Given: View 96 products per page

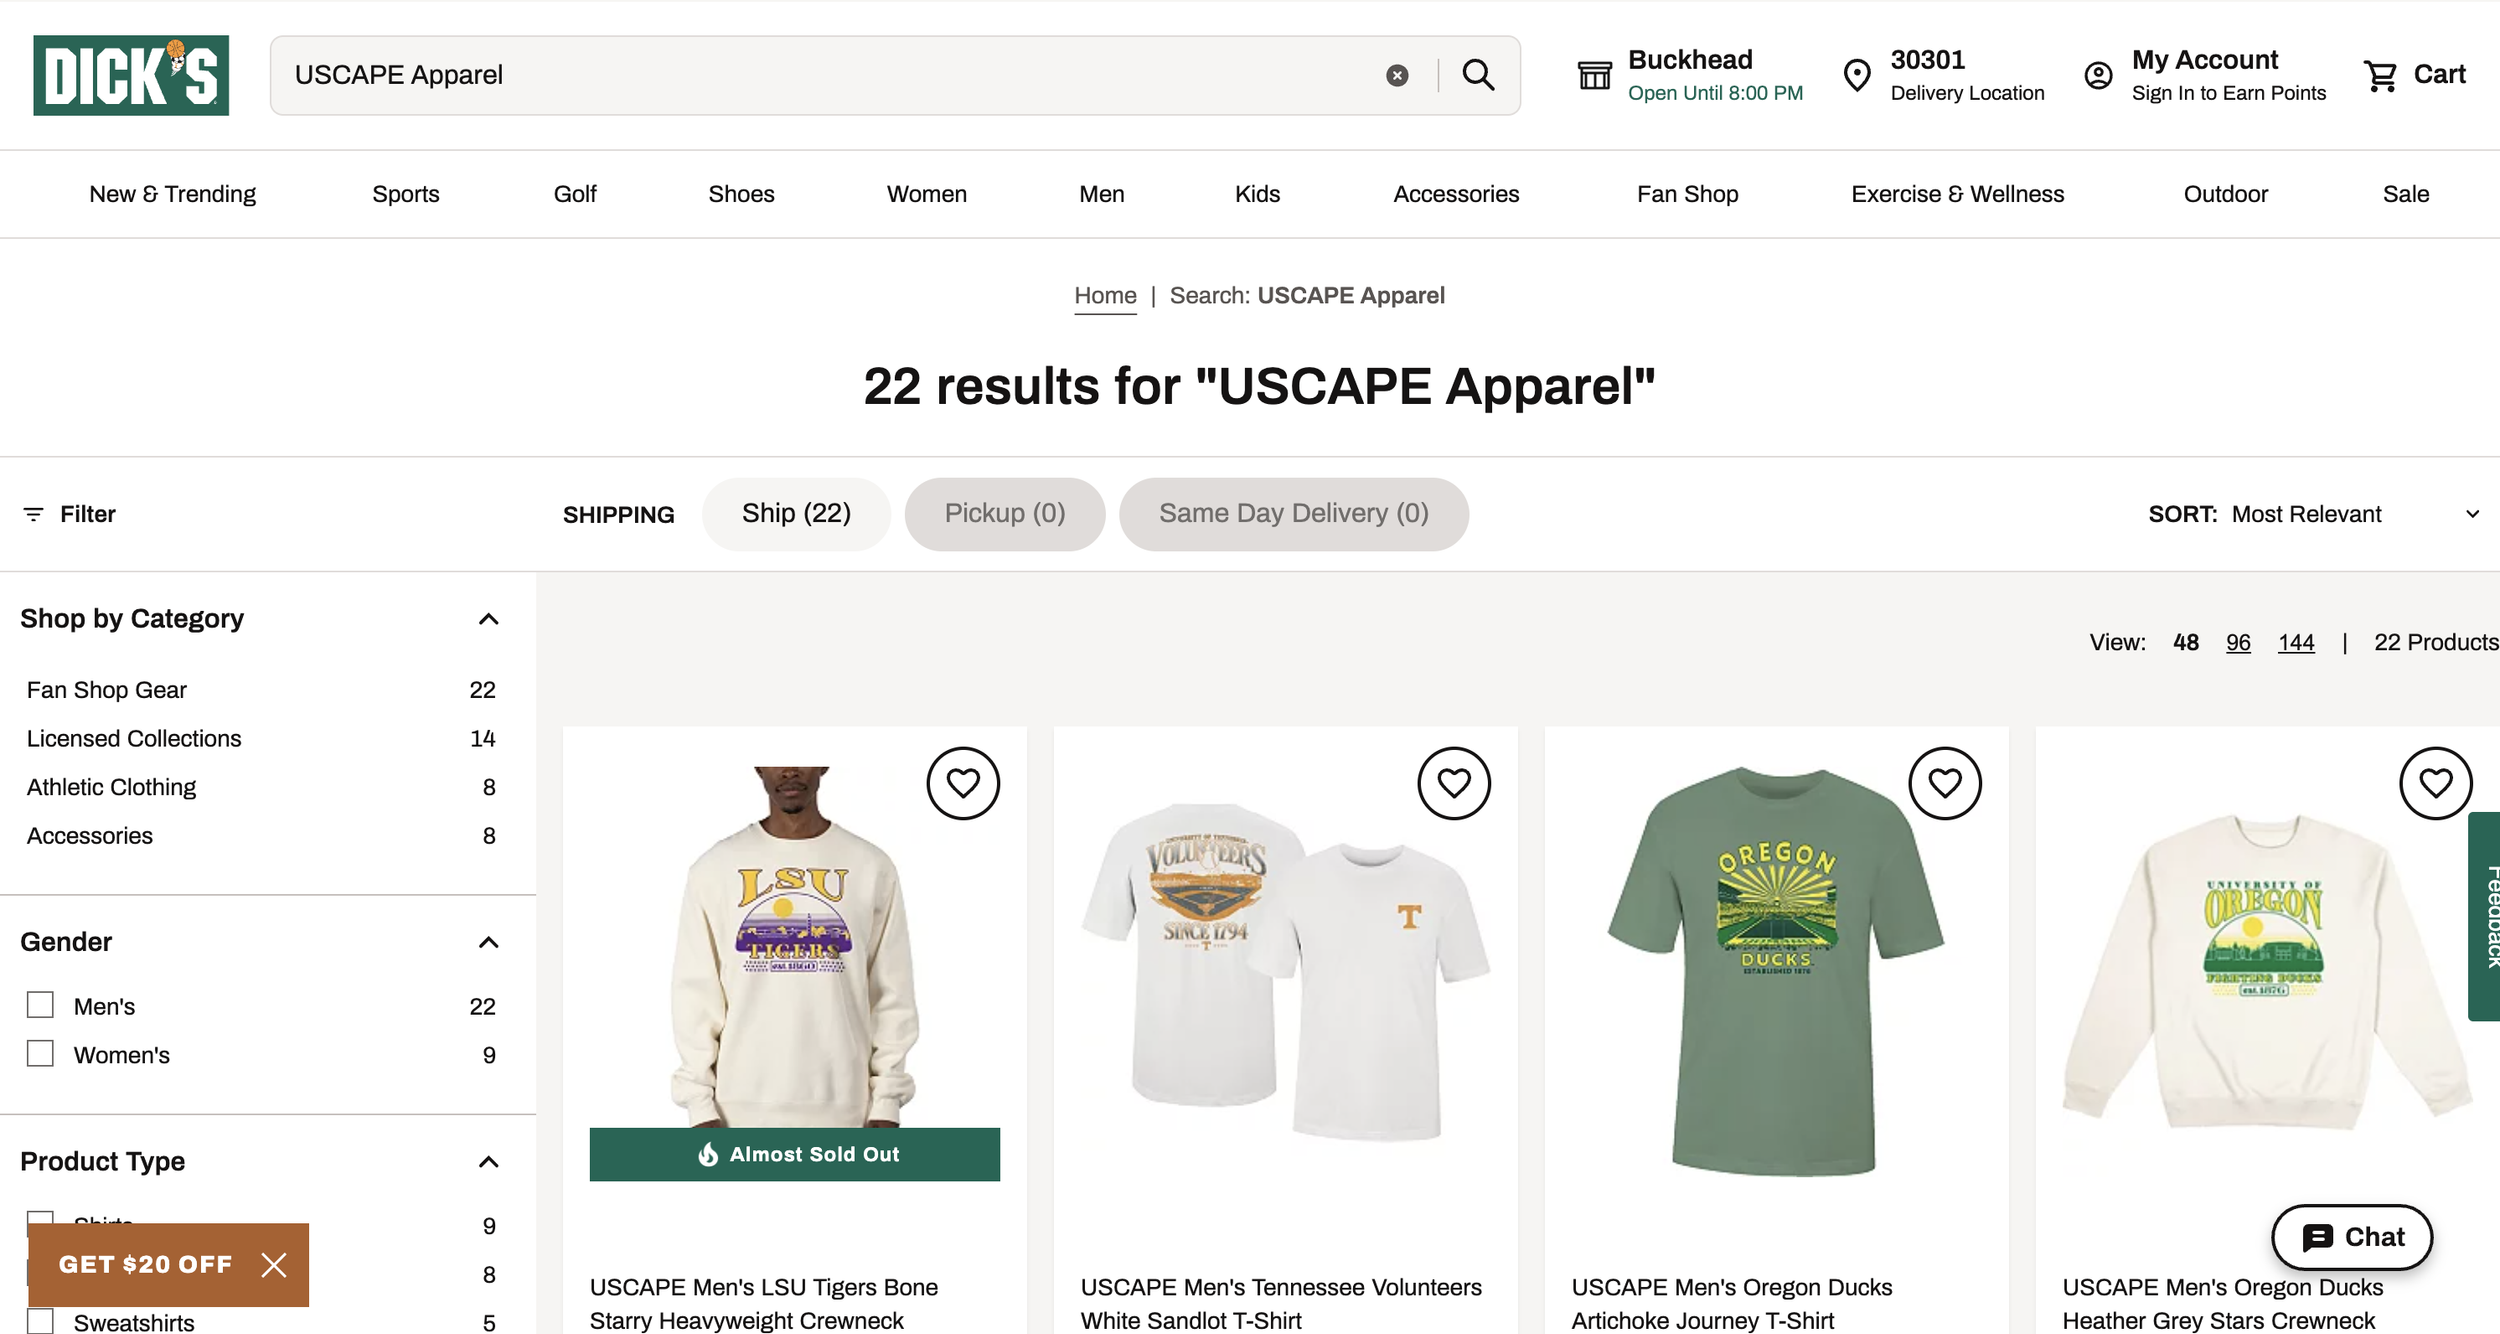Looking at the screenshot, I should [2238, 642].
